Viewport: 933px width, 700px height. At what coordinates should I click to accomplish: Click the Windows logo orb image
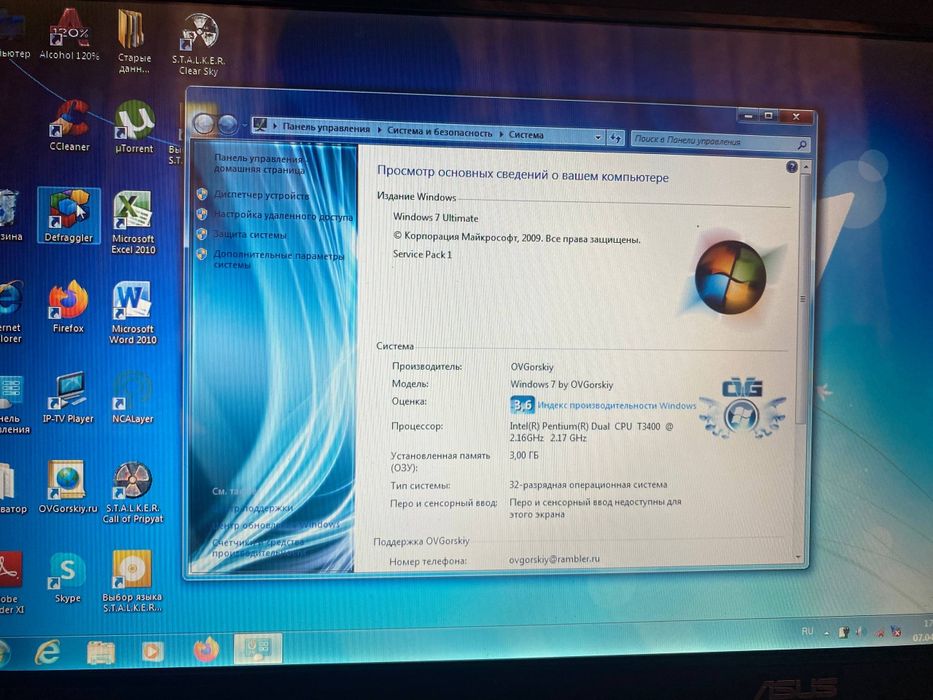[x=730, y=276]
